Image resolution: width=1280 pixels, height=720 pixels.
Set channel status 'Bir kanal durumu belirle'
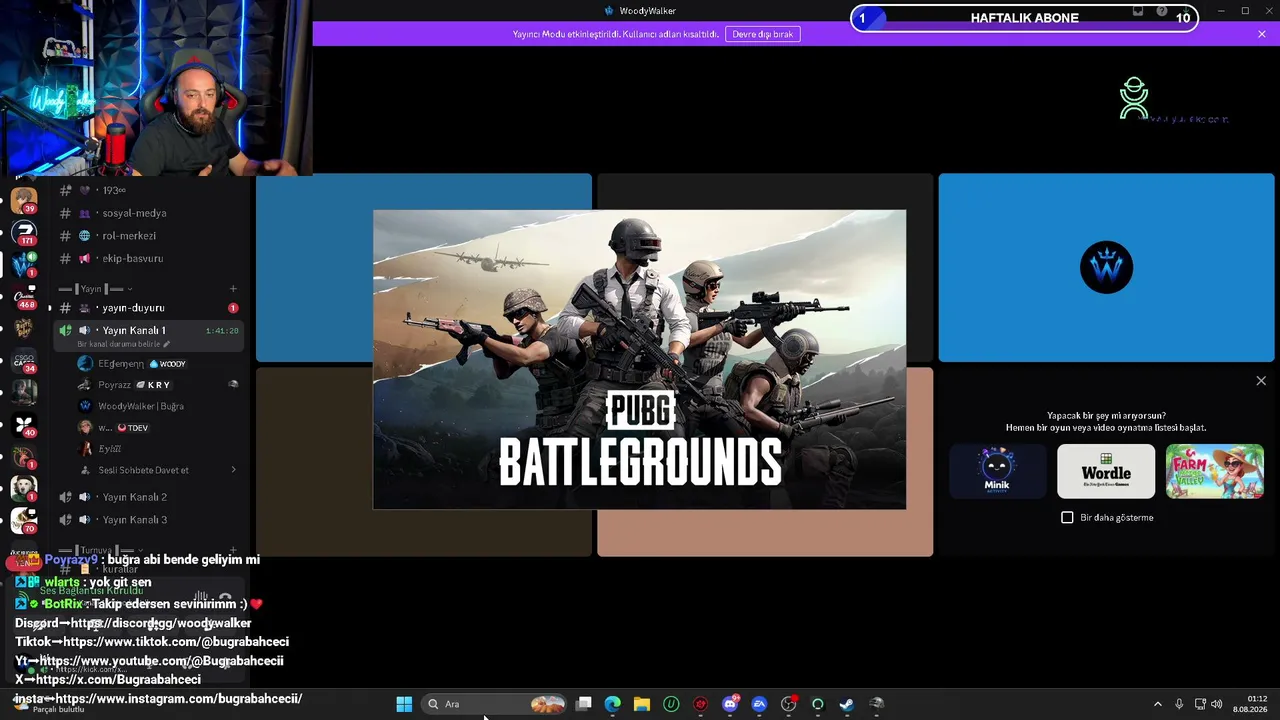pyautogui.click(x=124, y=344)
